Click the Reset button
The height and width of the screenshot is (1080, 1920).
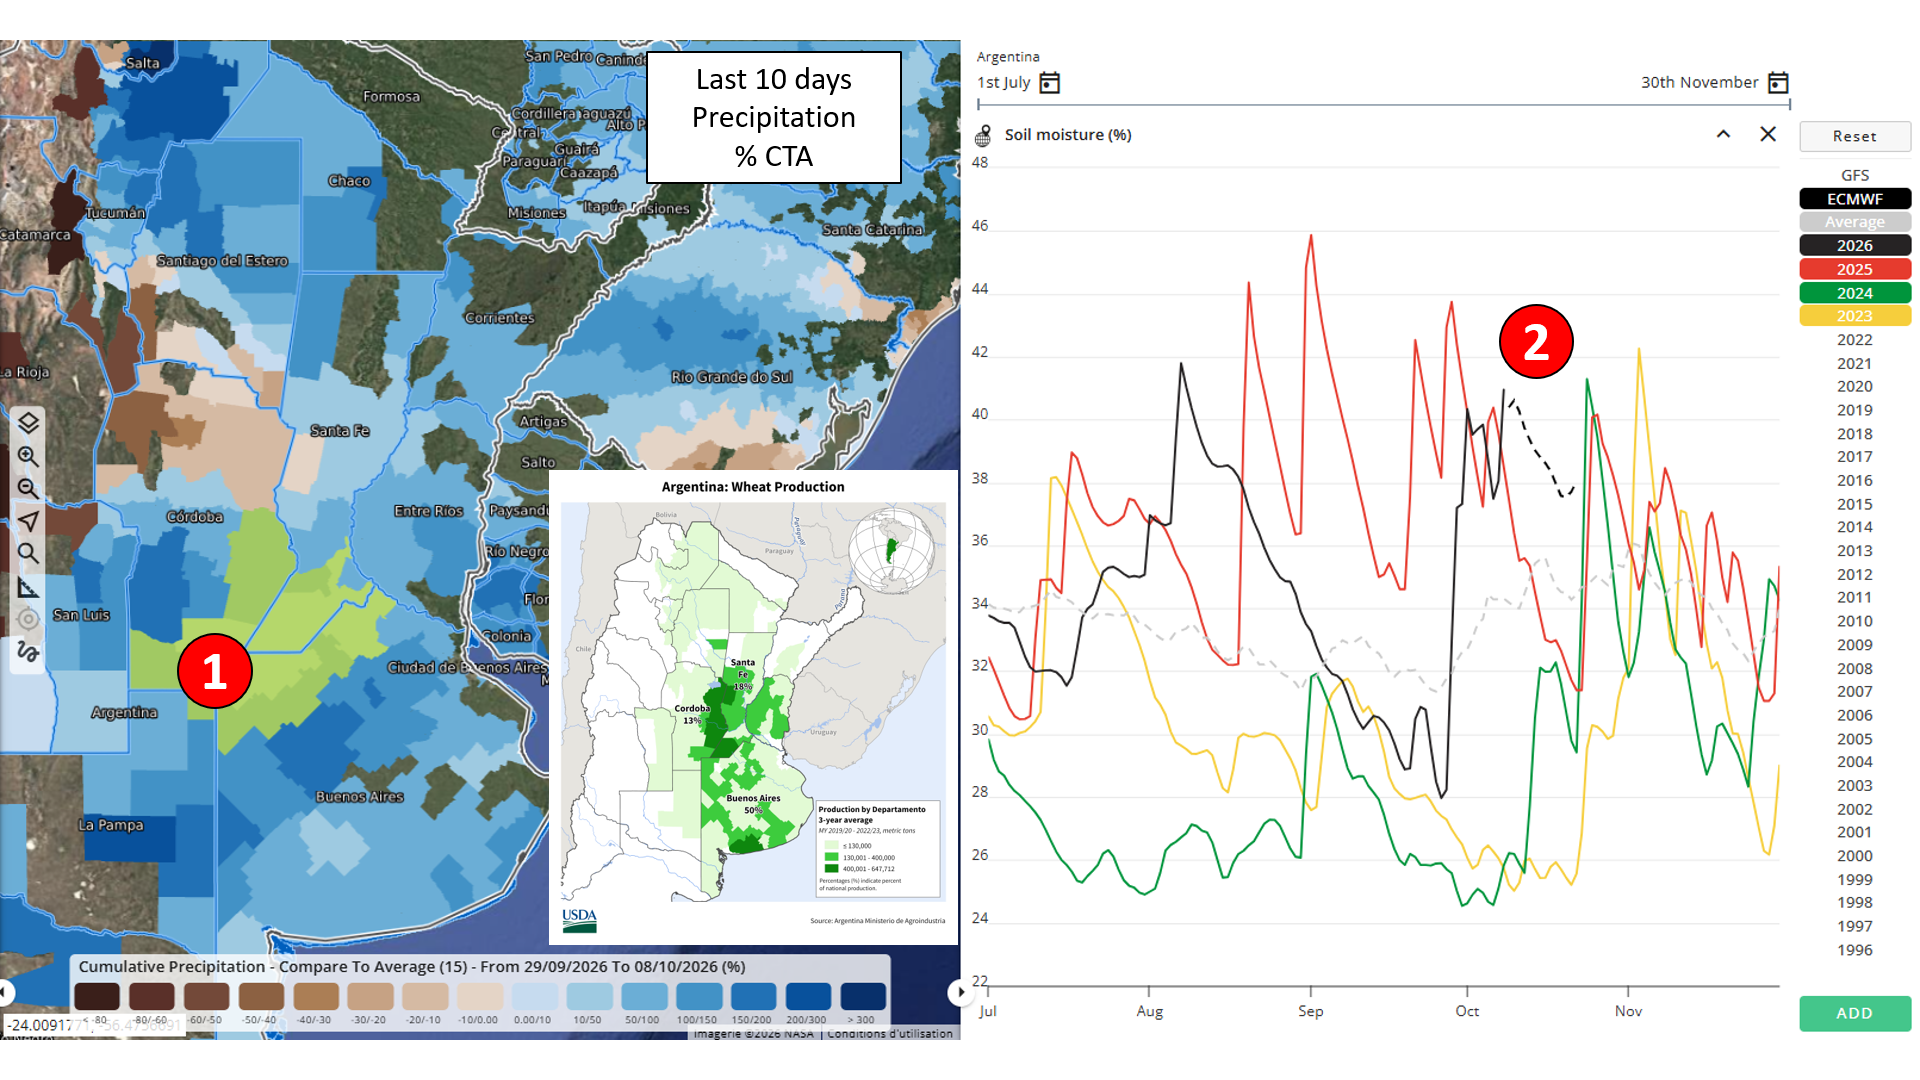[1855, 136]
